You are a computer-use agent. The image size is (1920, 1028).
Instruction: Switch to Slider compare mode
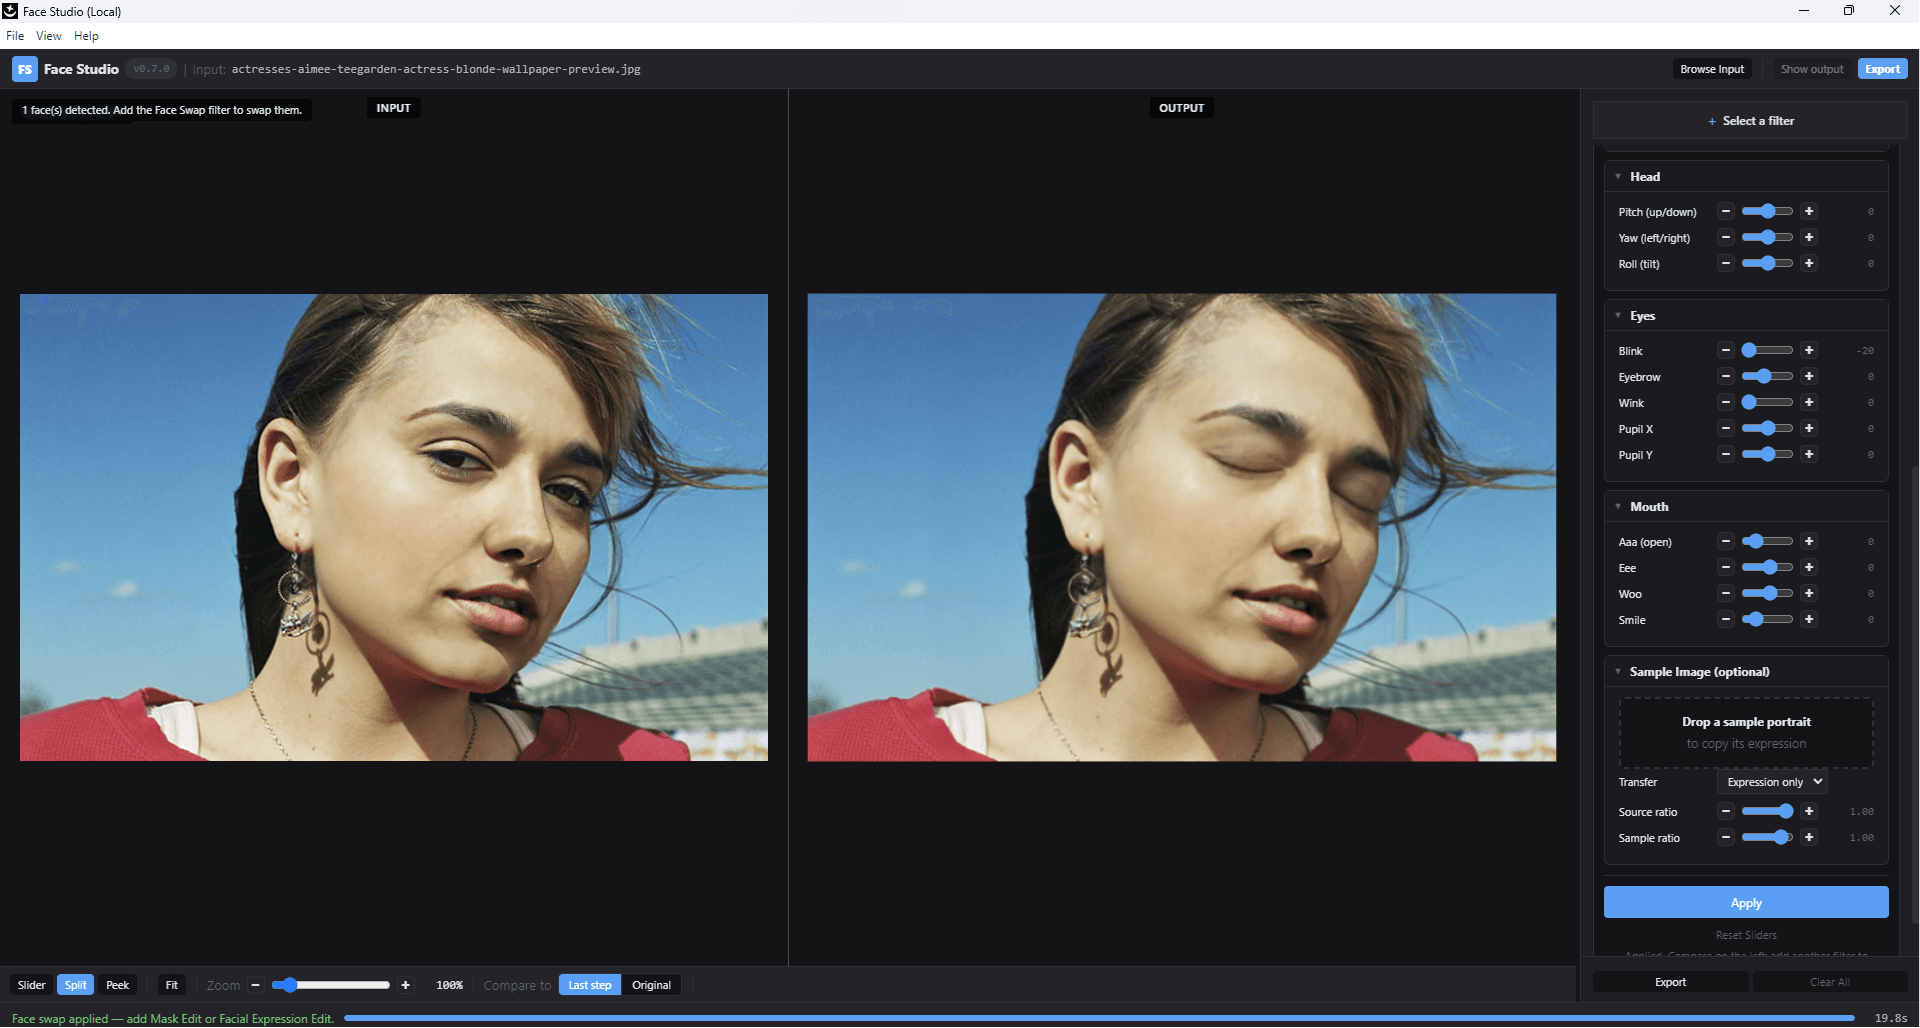(32, 985)
